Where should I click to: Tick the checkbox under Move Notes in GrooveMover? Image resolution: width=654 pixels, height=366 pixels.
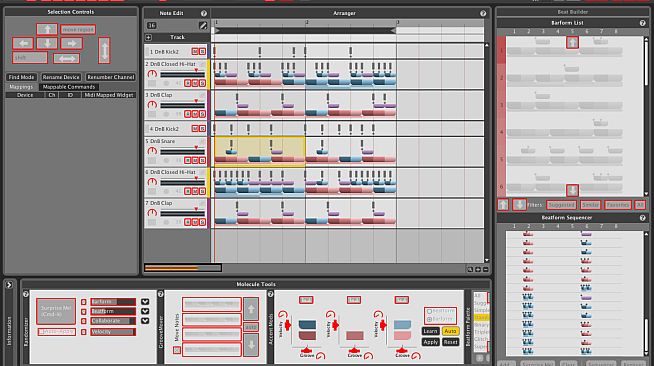pyautogui.click(x=177, y=350)
